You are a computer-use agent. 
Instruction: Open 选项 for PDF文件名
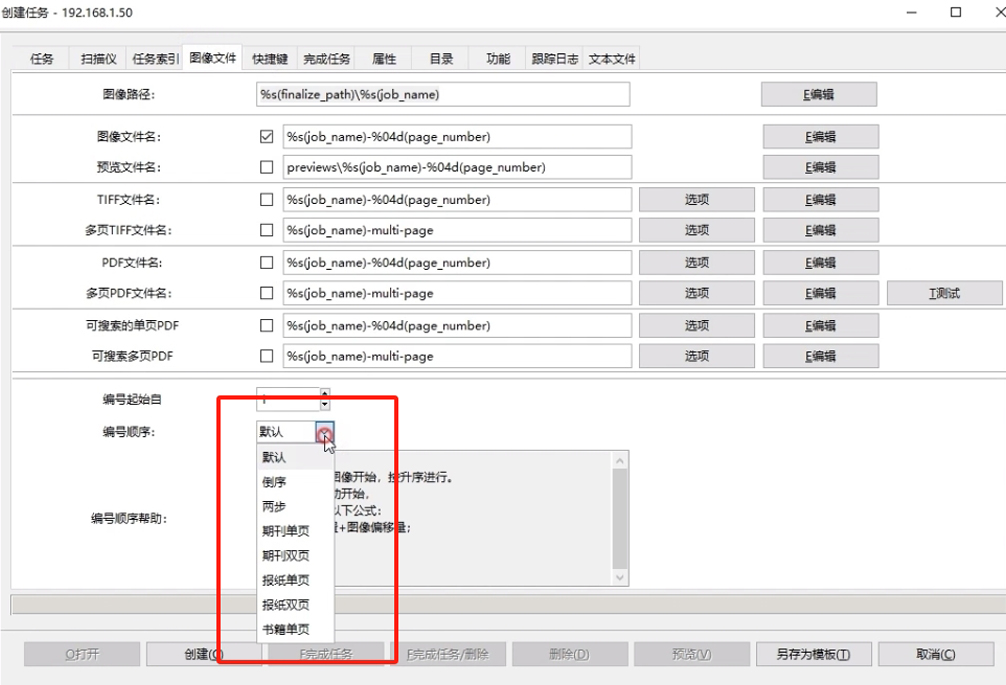(697, 262)
